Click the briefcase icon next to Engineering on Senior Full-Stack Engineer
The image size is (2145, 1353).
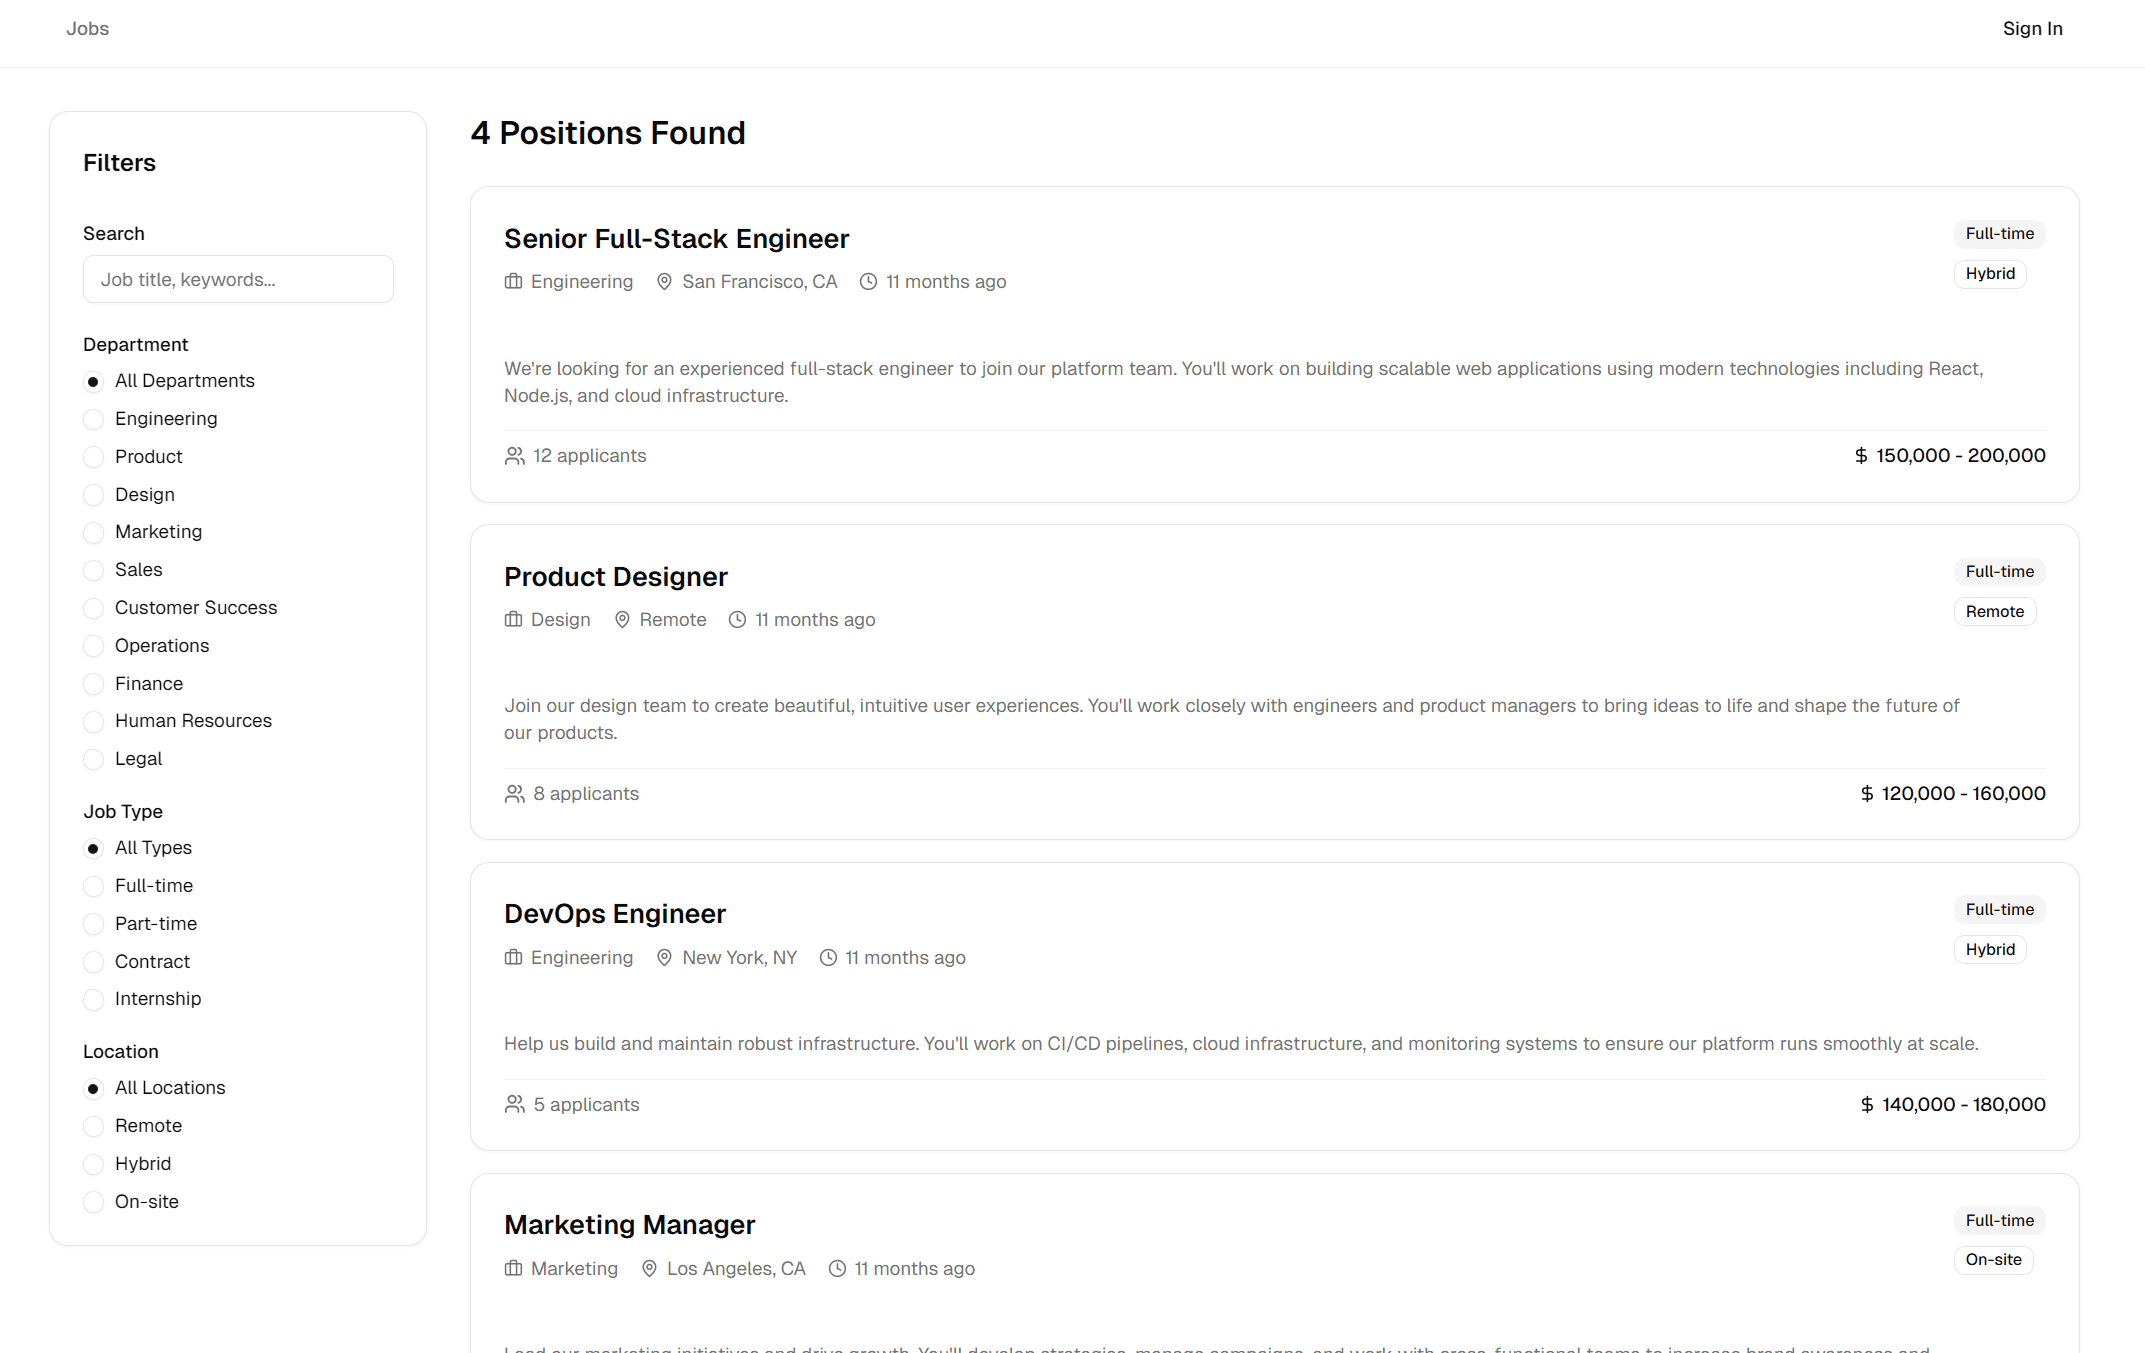tap(513, 281)
